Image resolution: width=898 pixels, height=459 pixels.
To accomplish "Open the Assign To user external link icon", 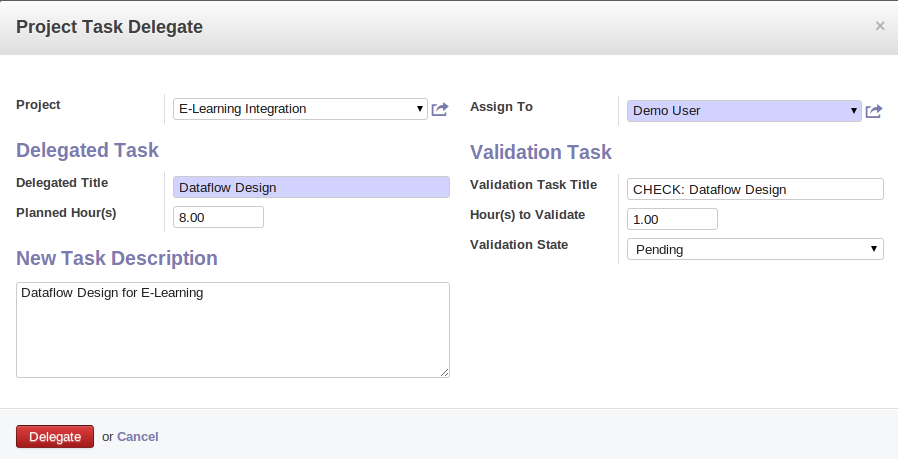I will tap(873, 111).
